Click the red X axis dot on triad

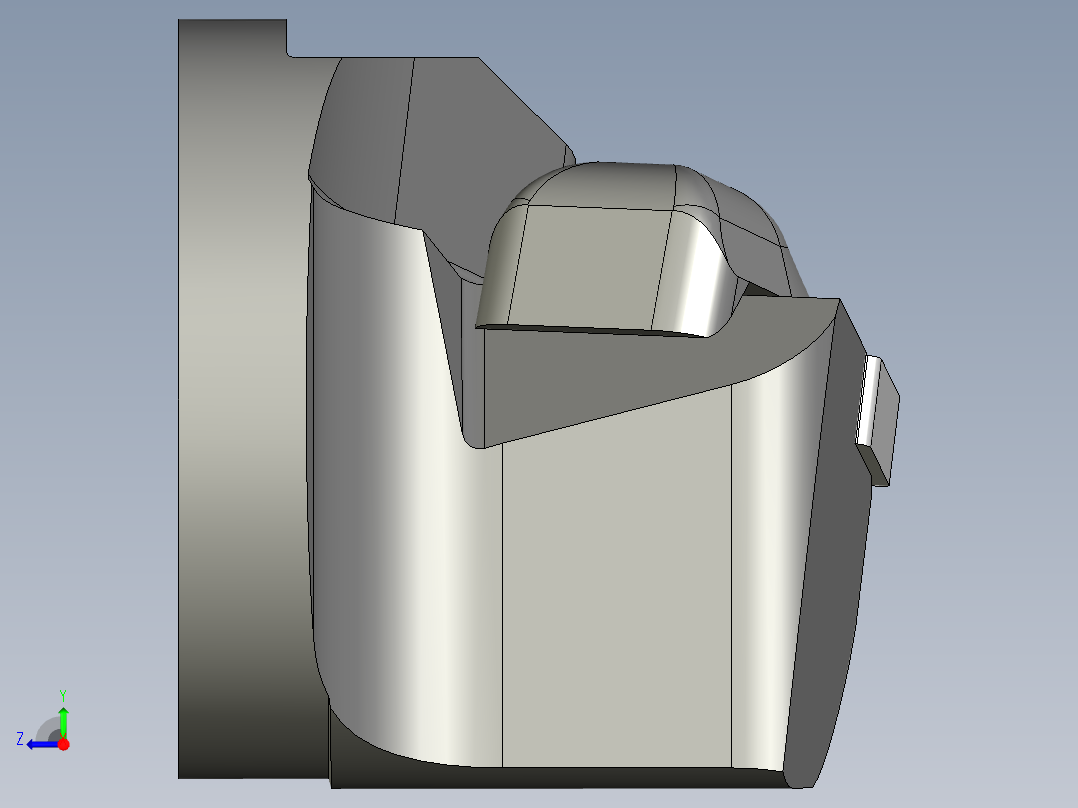[64, 744]
